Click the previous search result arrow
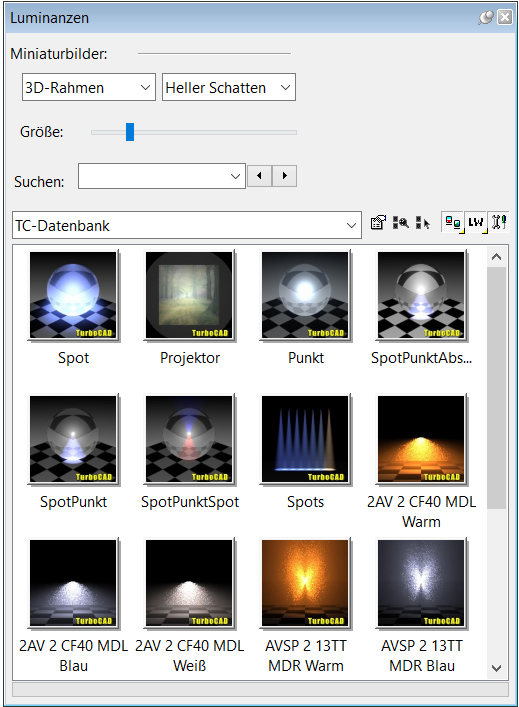Screen dimensions: 519x707 coord(259,175)
